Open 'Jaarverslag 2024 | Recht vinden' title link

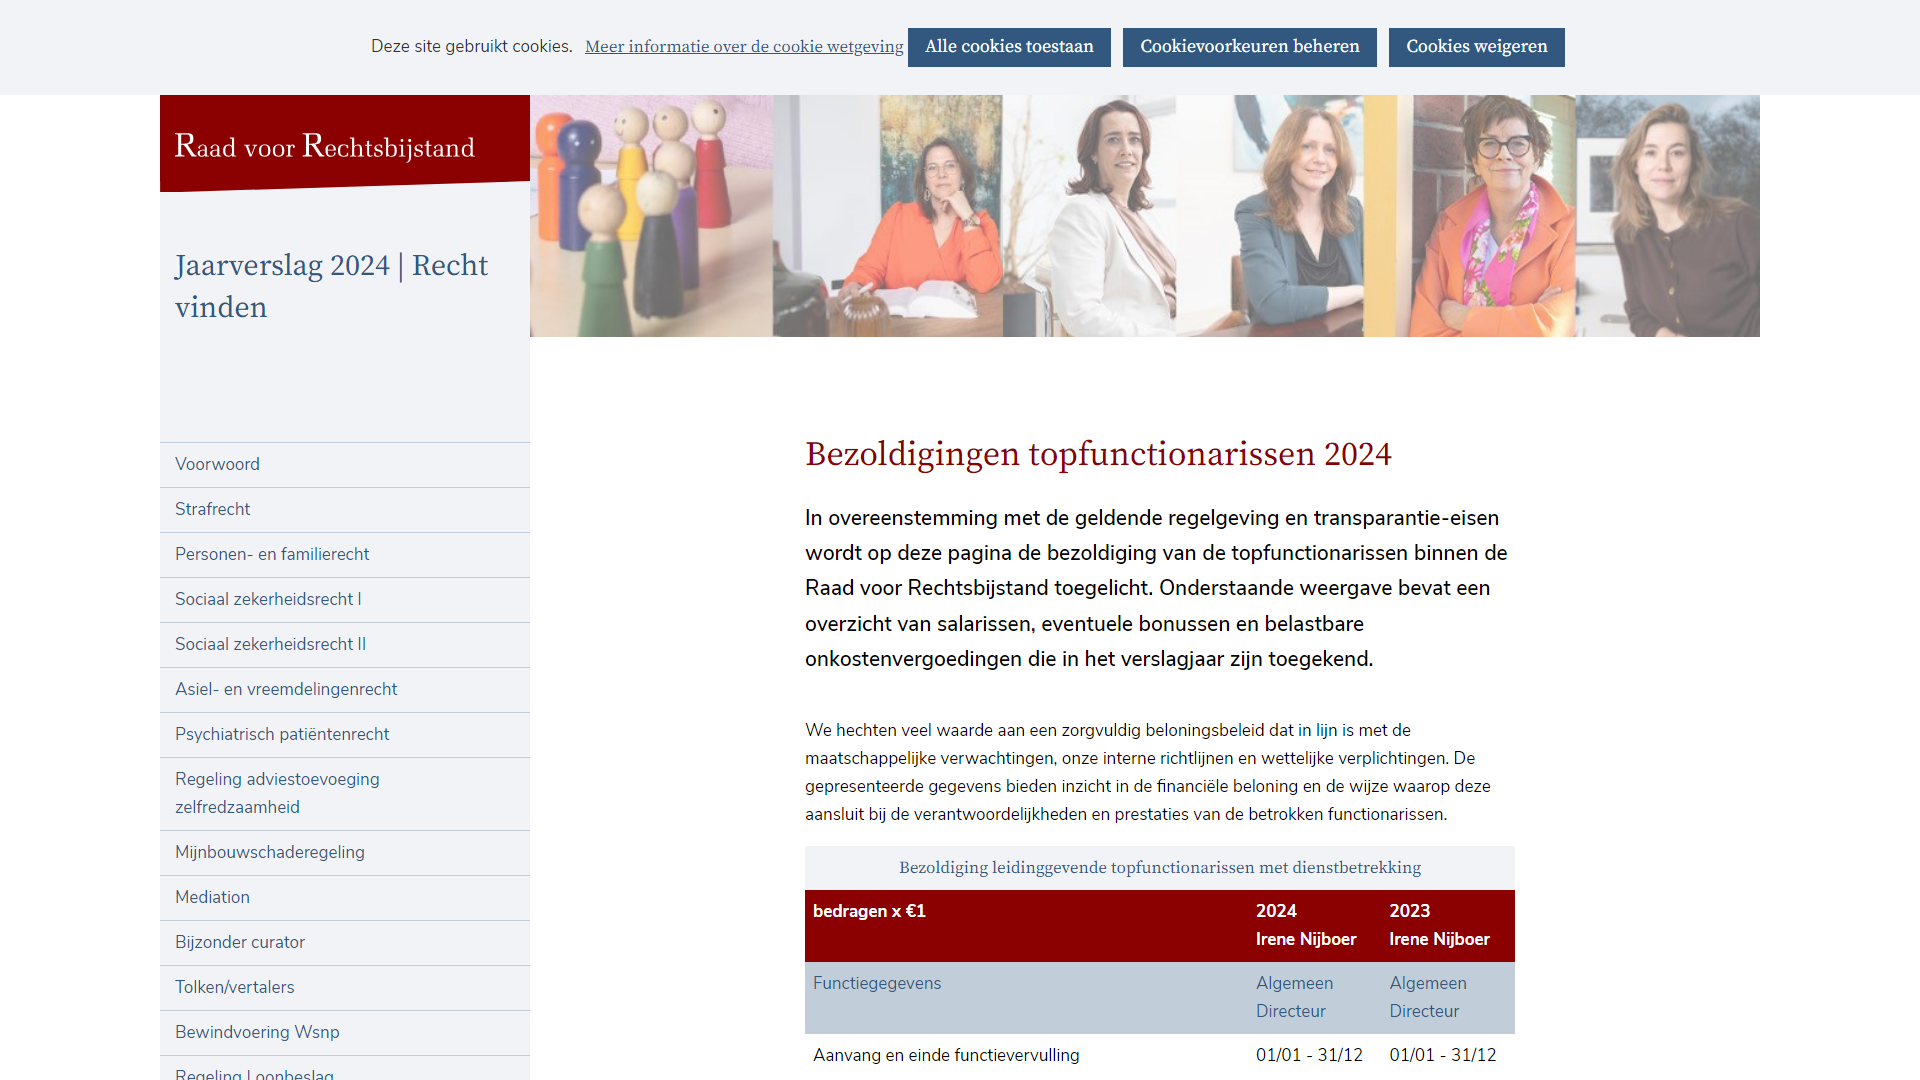click(x=332, y=286)
